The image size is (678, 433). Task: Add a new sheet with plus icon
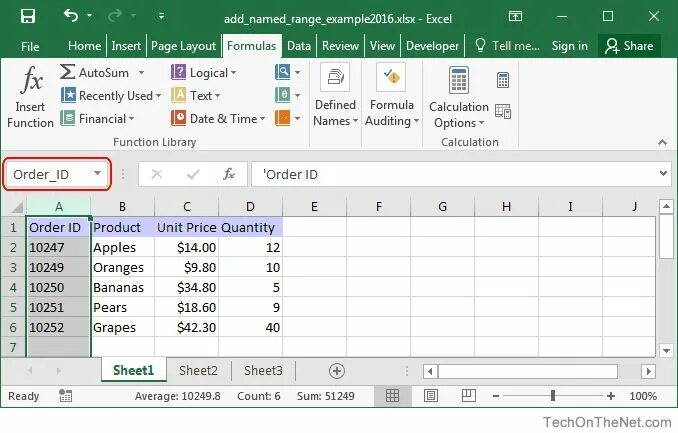(x=336, y=371)
